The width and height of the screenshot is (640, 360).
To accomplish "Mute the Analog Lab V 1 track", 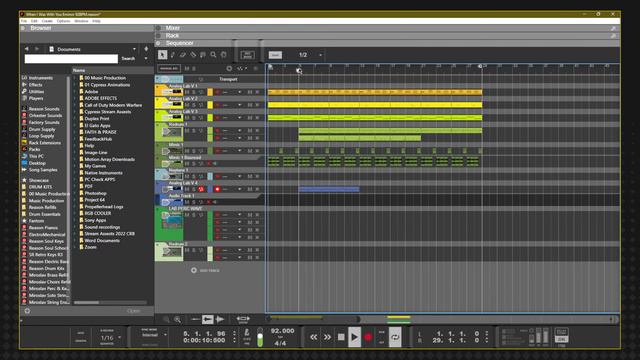I will (x=187, y=92).
